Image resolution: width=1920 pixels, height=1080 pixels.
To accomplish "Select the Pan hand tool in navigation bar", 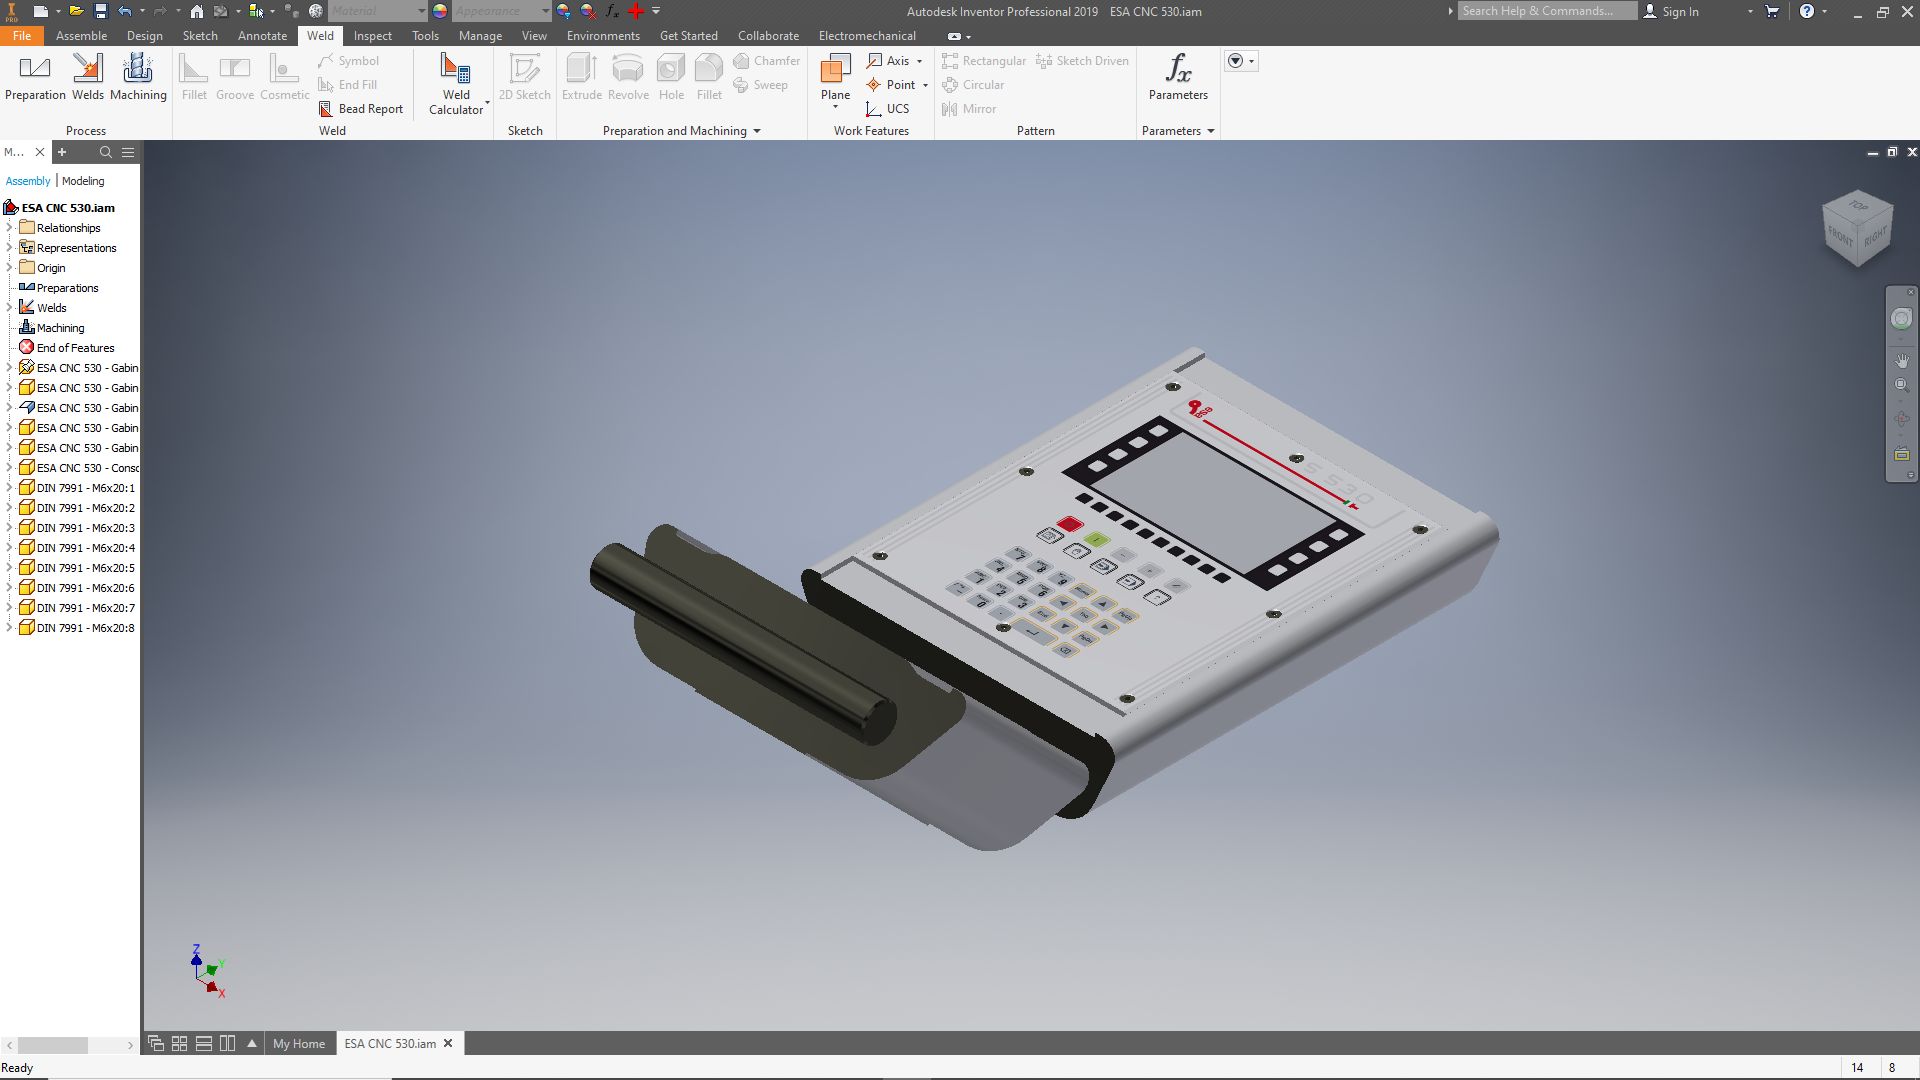I will [1901, 360].
